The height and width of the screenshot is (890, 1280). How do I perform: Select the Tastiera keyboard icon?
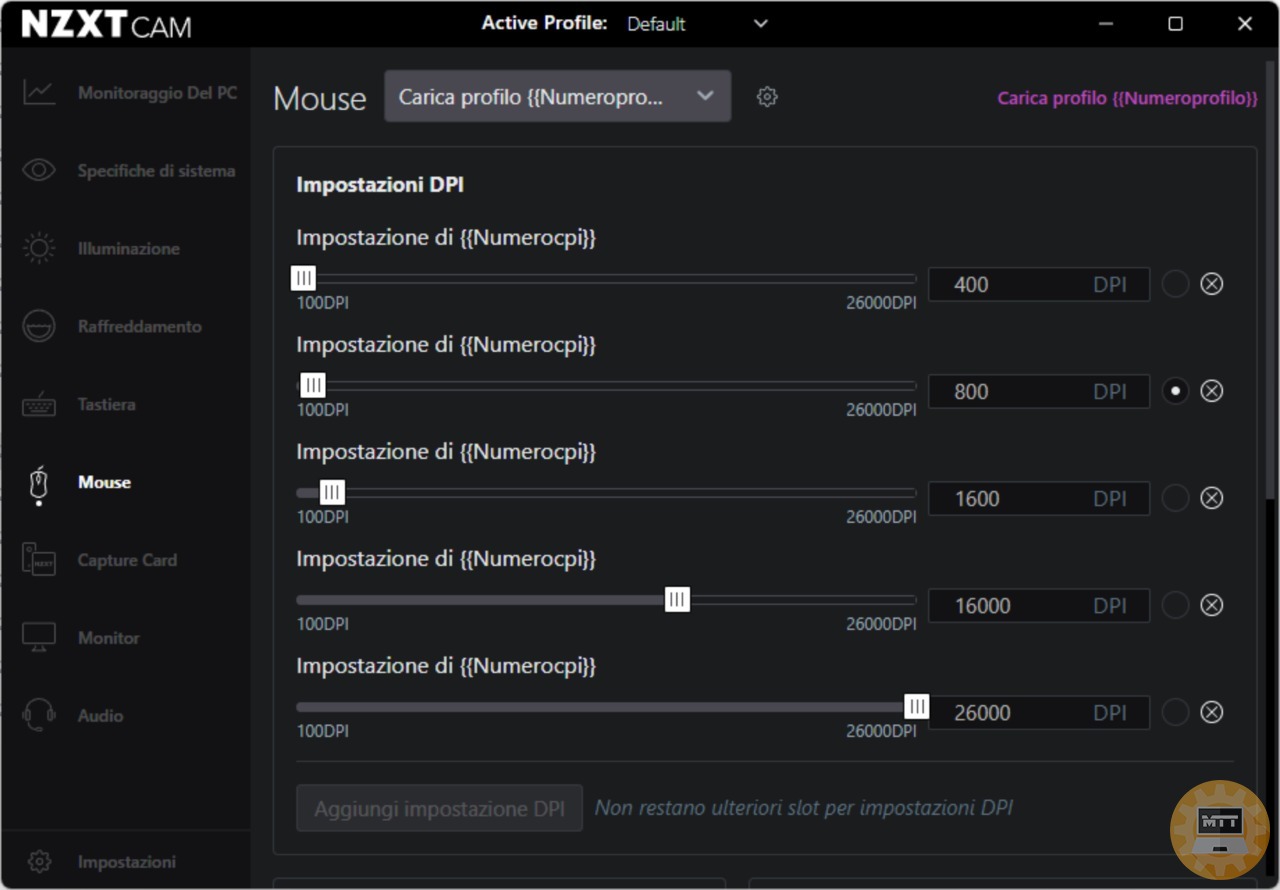pos(39,405)
